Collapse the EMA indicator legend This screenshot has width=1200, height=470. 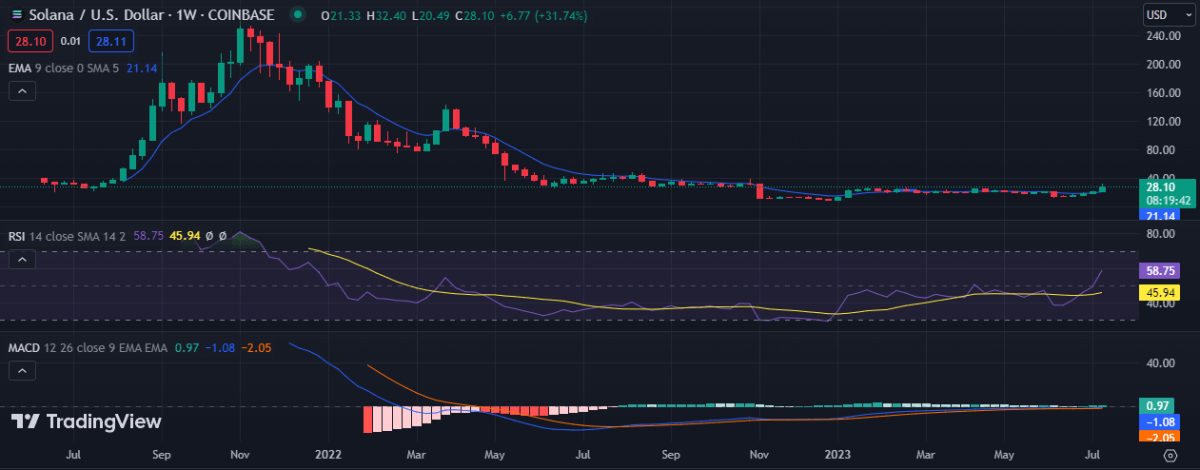[23, 91]
